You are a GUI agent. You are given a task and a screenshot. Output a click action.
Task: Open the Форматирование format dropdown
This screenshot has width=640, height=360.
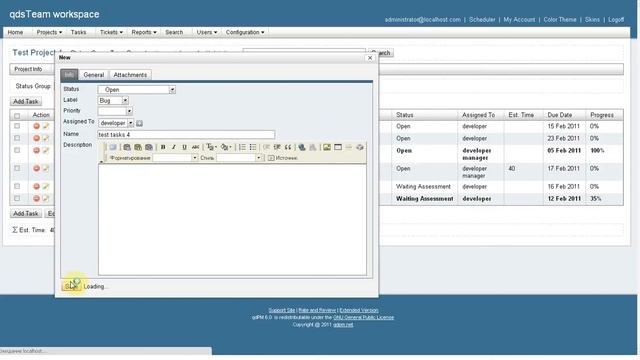point(175,158)
